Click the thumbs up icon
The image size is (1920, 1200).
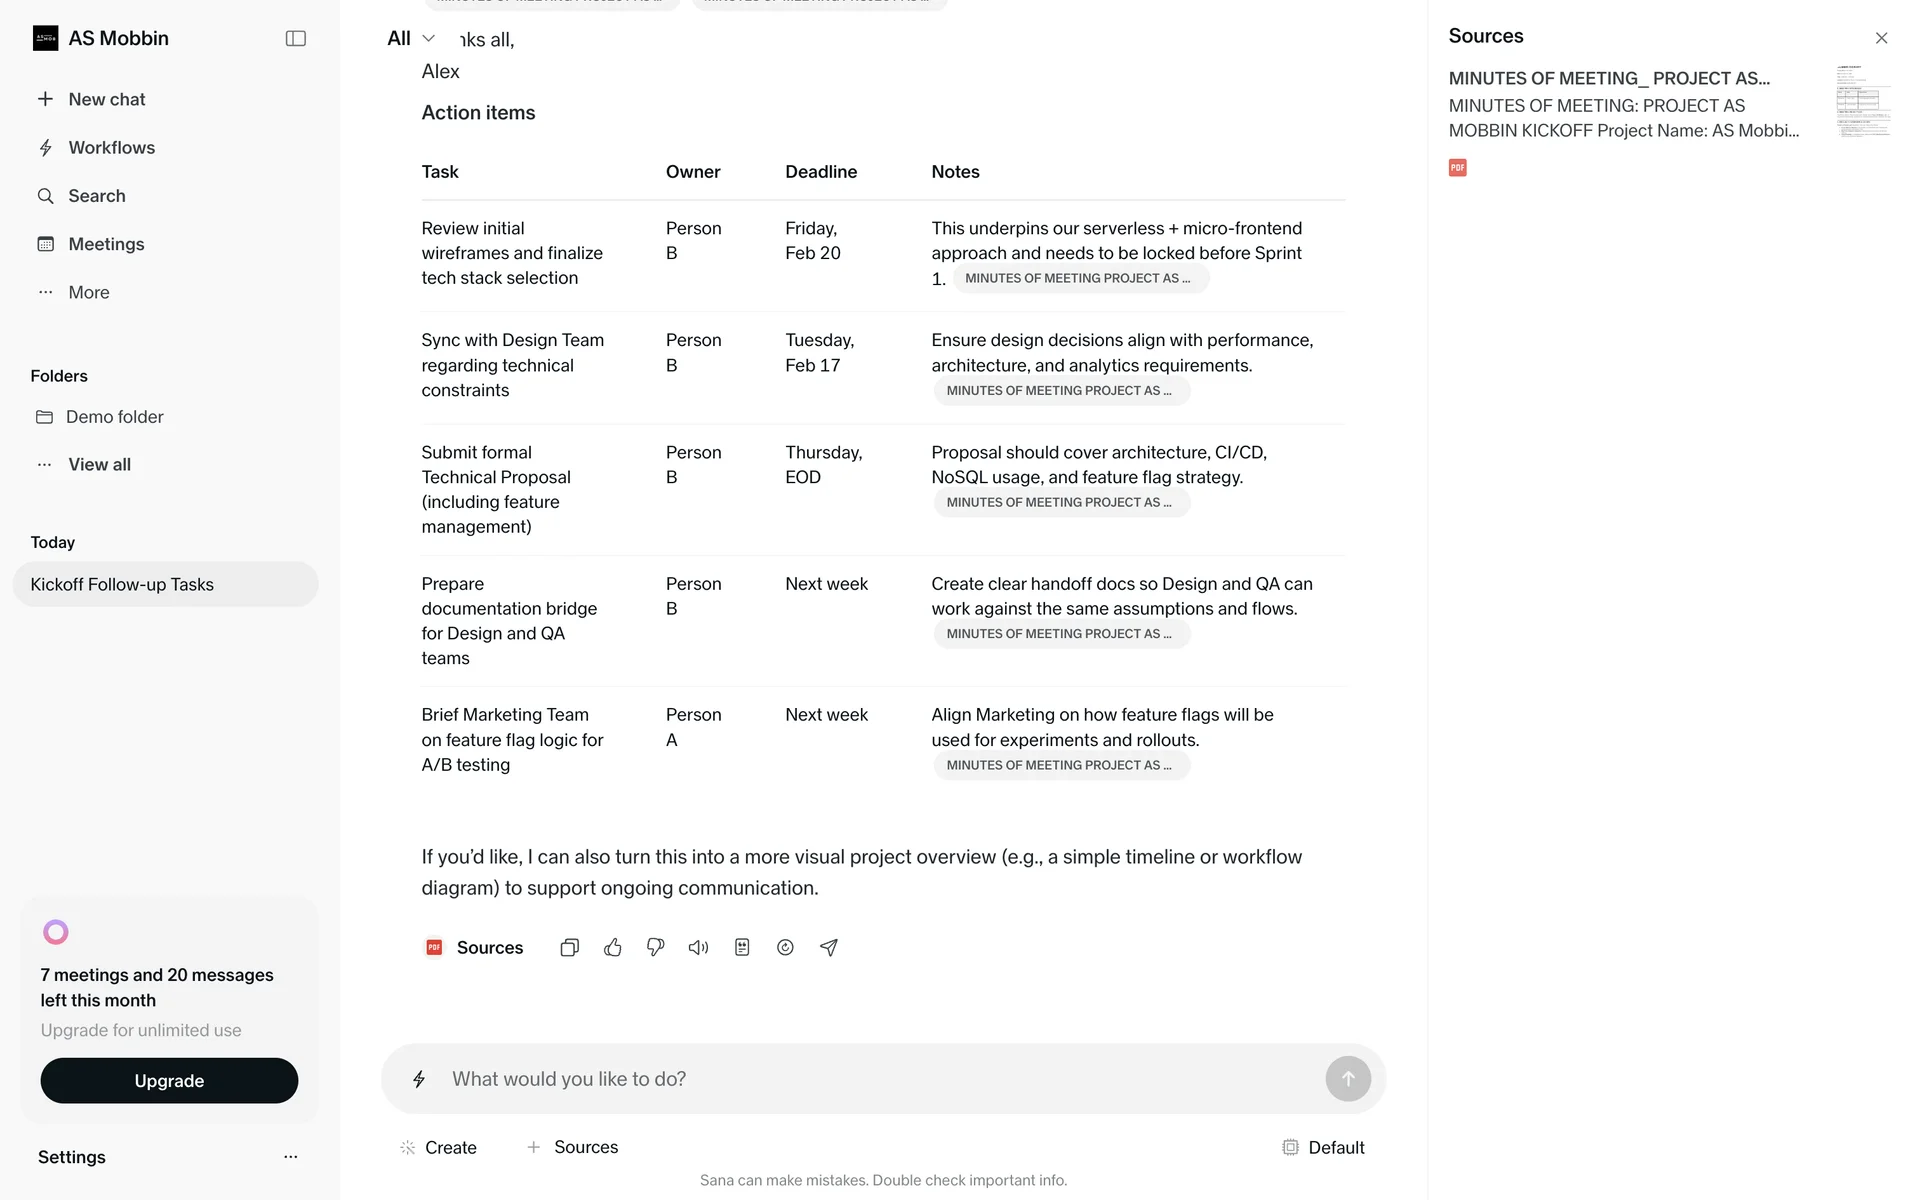click(x=613, y=947)
